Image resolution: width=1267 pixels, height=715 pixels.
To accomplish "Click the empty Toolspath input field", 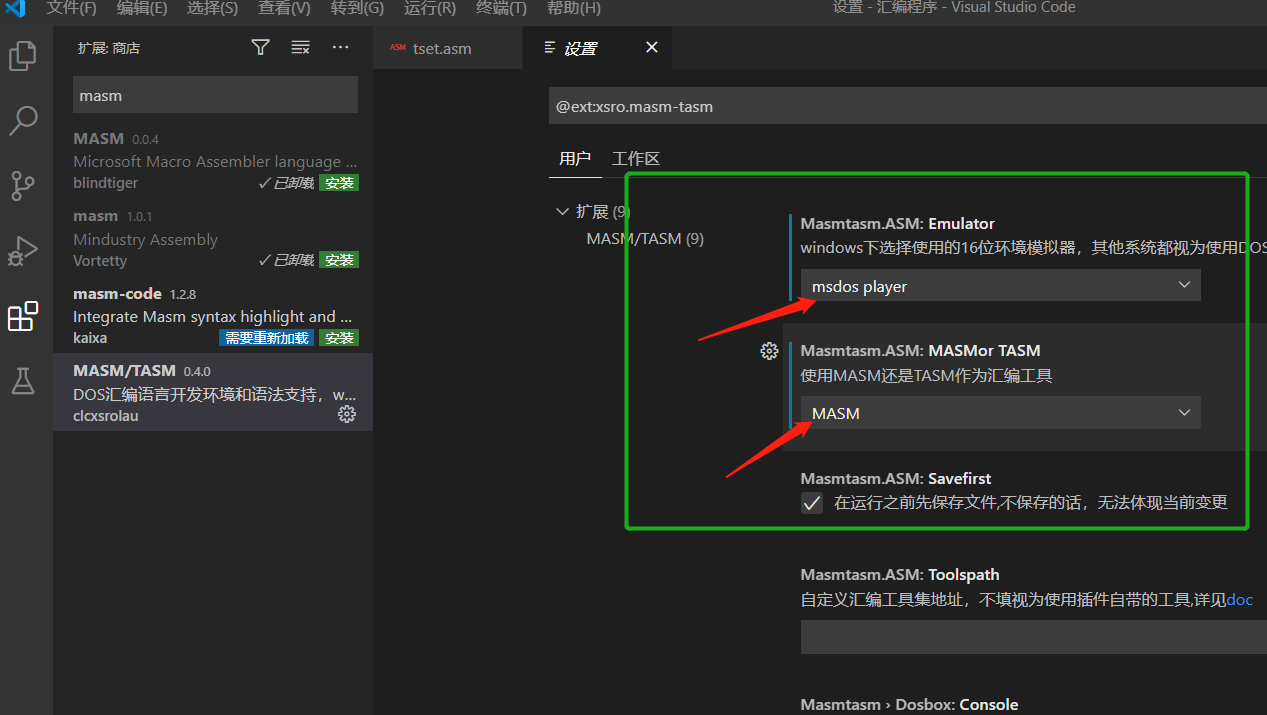I will pyautogui.click(x=1033, y=637).
